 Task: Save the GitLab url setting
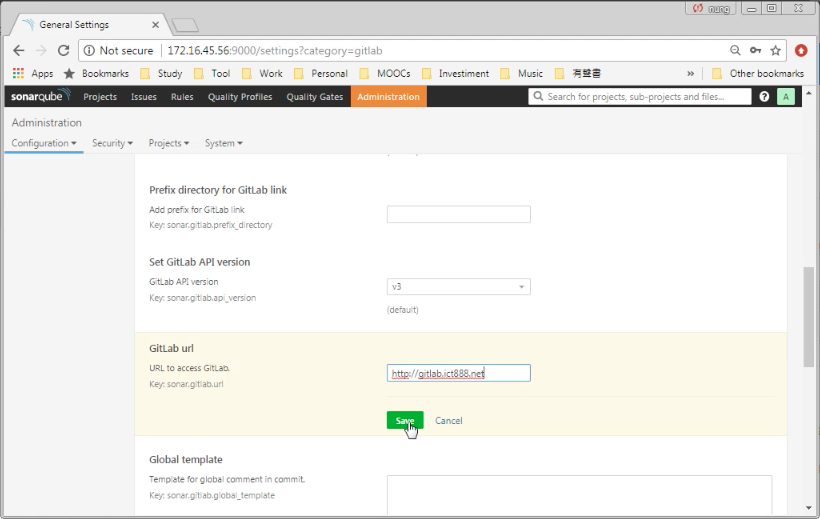tap(405, 420)
